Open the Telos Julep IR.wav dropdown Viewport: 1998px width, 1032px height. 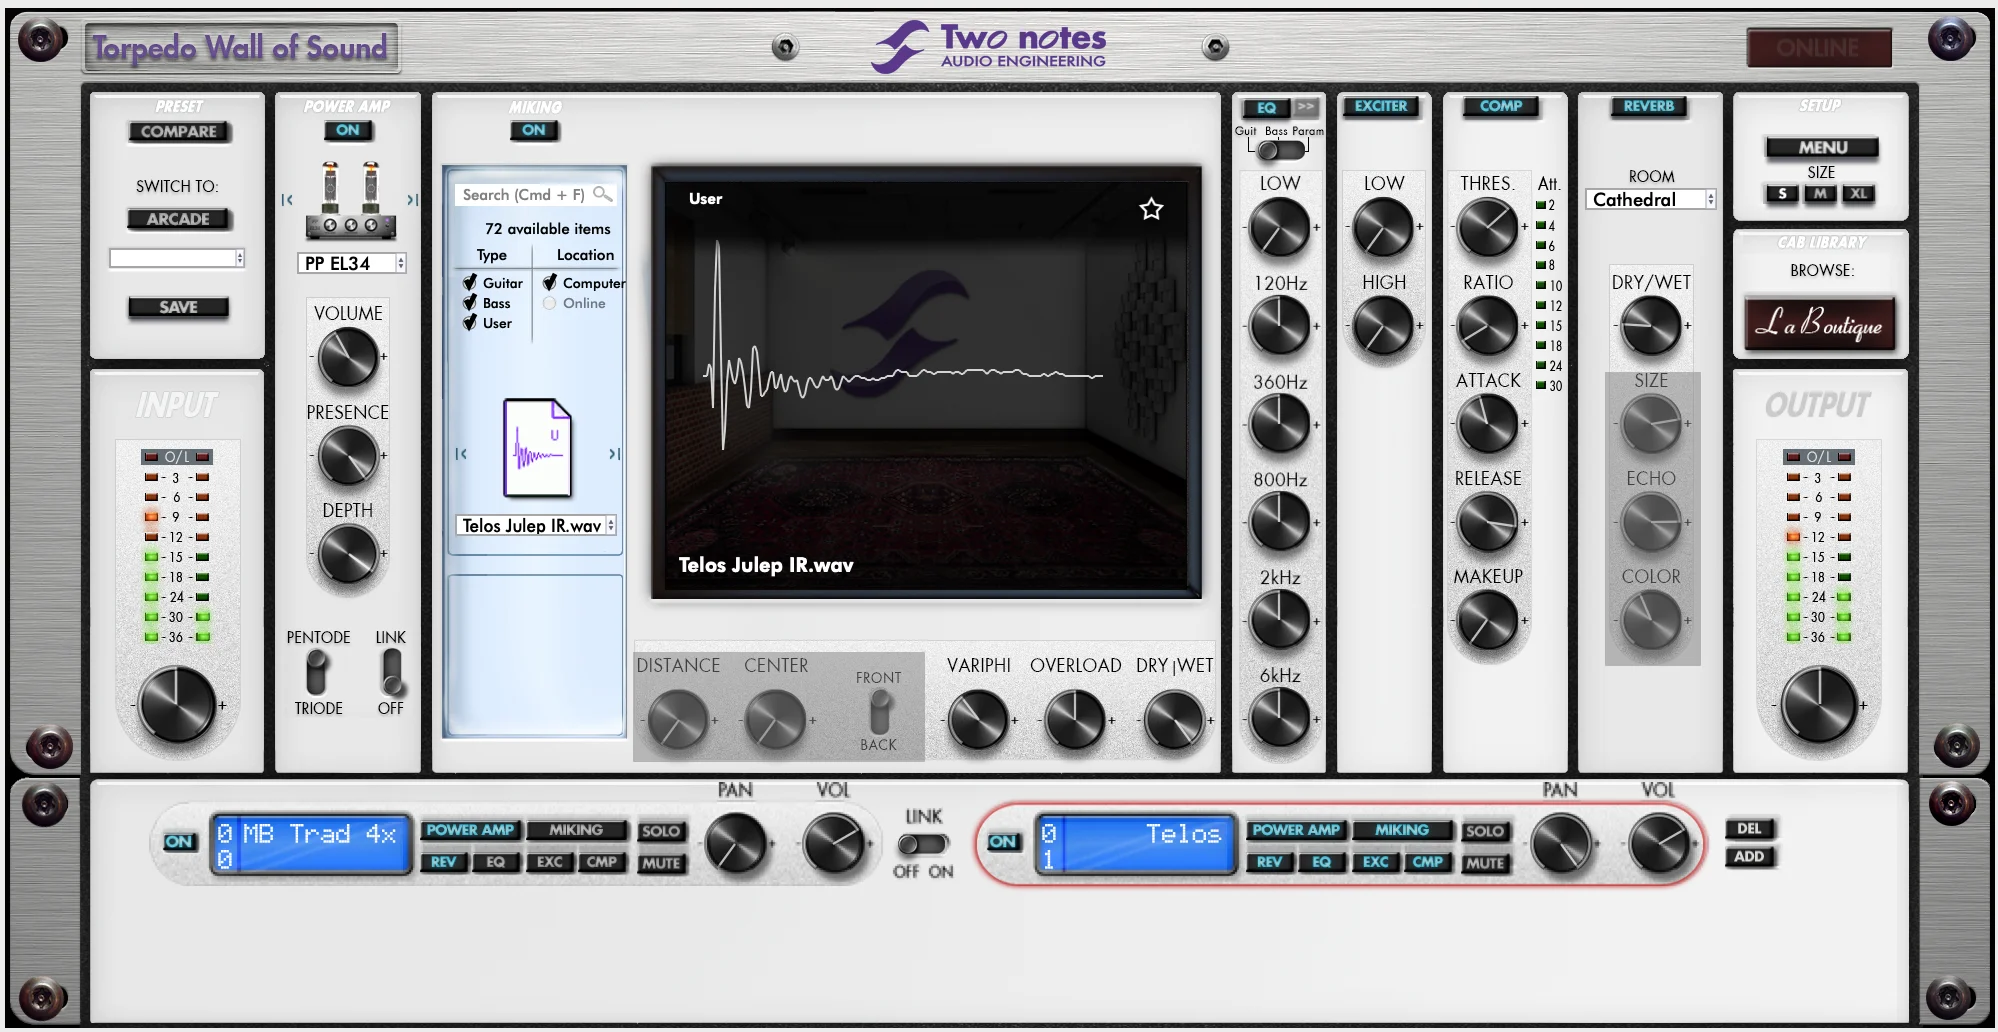pos(537,526)
